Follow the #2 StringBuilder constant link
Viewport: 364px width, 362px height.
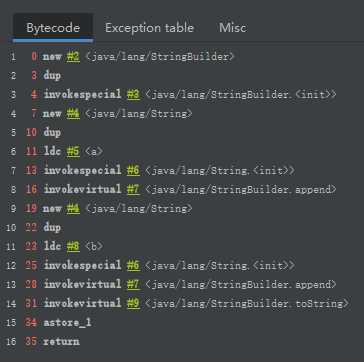tap(73, 57)
